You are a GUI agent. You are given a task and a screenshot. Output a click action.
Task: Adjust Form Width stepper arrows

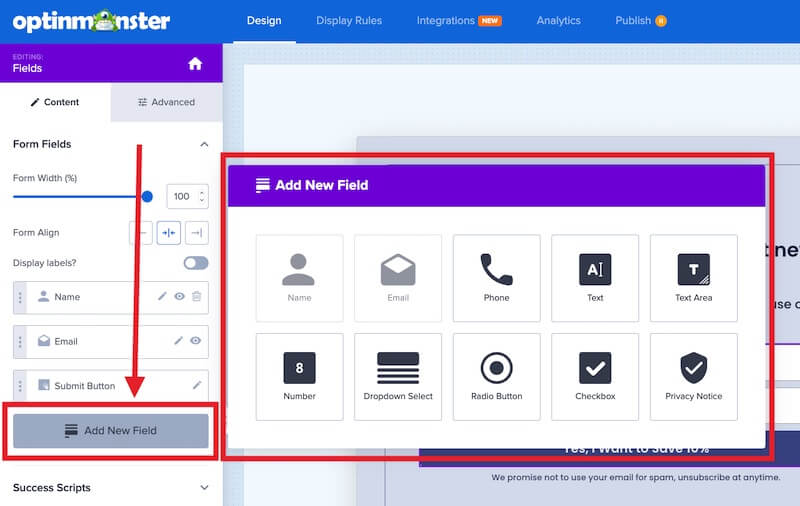(x=202, y=196)
